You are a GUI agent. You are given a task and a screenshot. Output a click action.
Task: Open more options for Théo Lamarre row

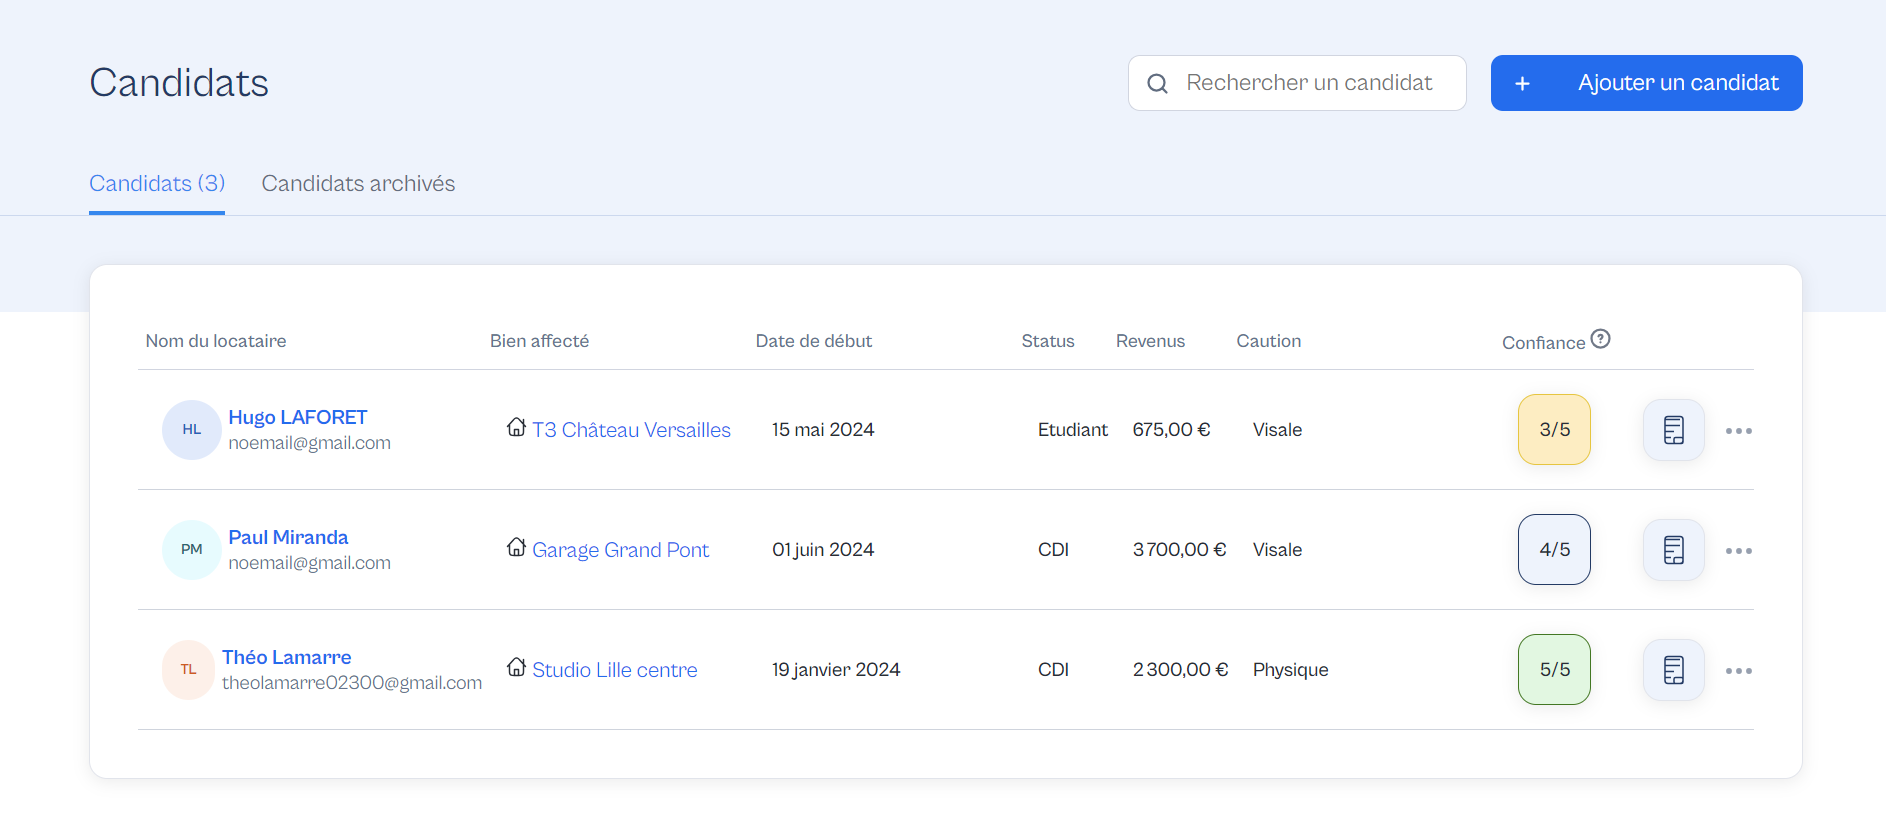[x=1738, y=671]
